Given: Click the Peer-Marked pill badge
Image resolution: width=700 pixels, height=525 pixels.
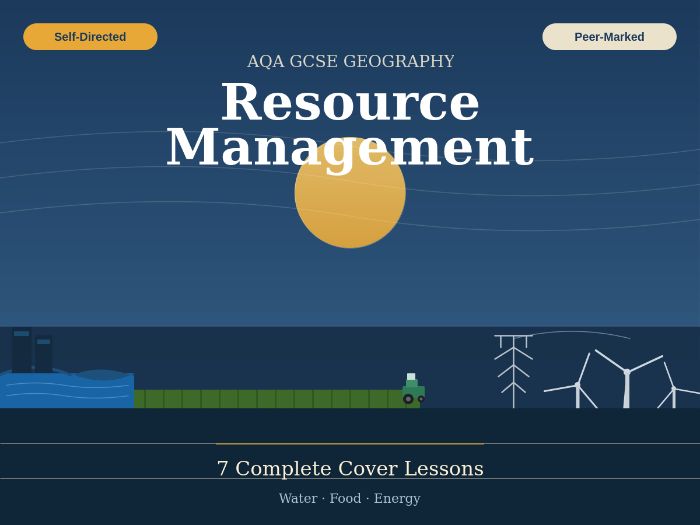Looking at the screenshot, I should [x=609, y=37].
